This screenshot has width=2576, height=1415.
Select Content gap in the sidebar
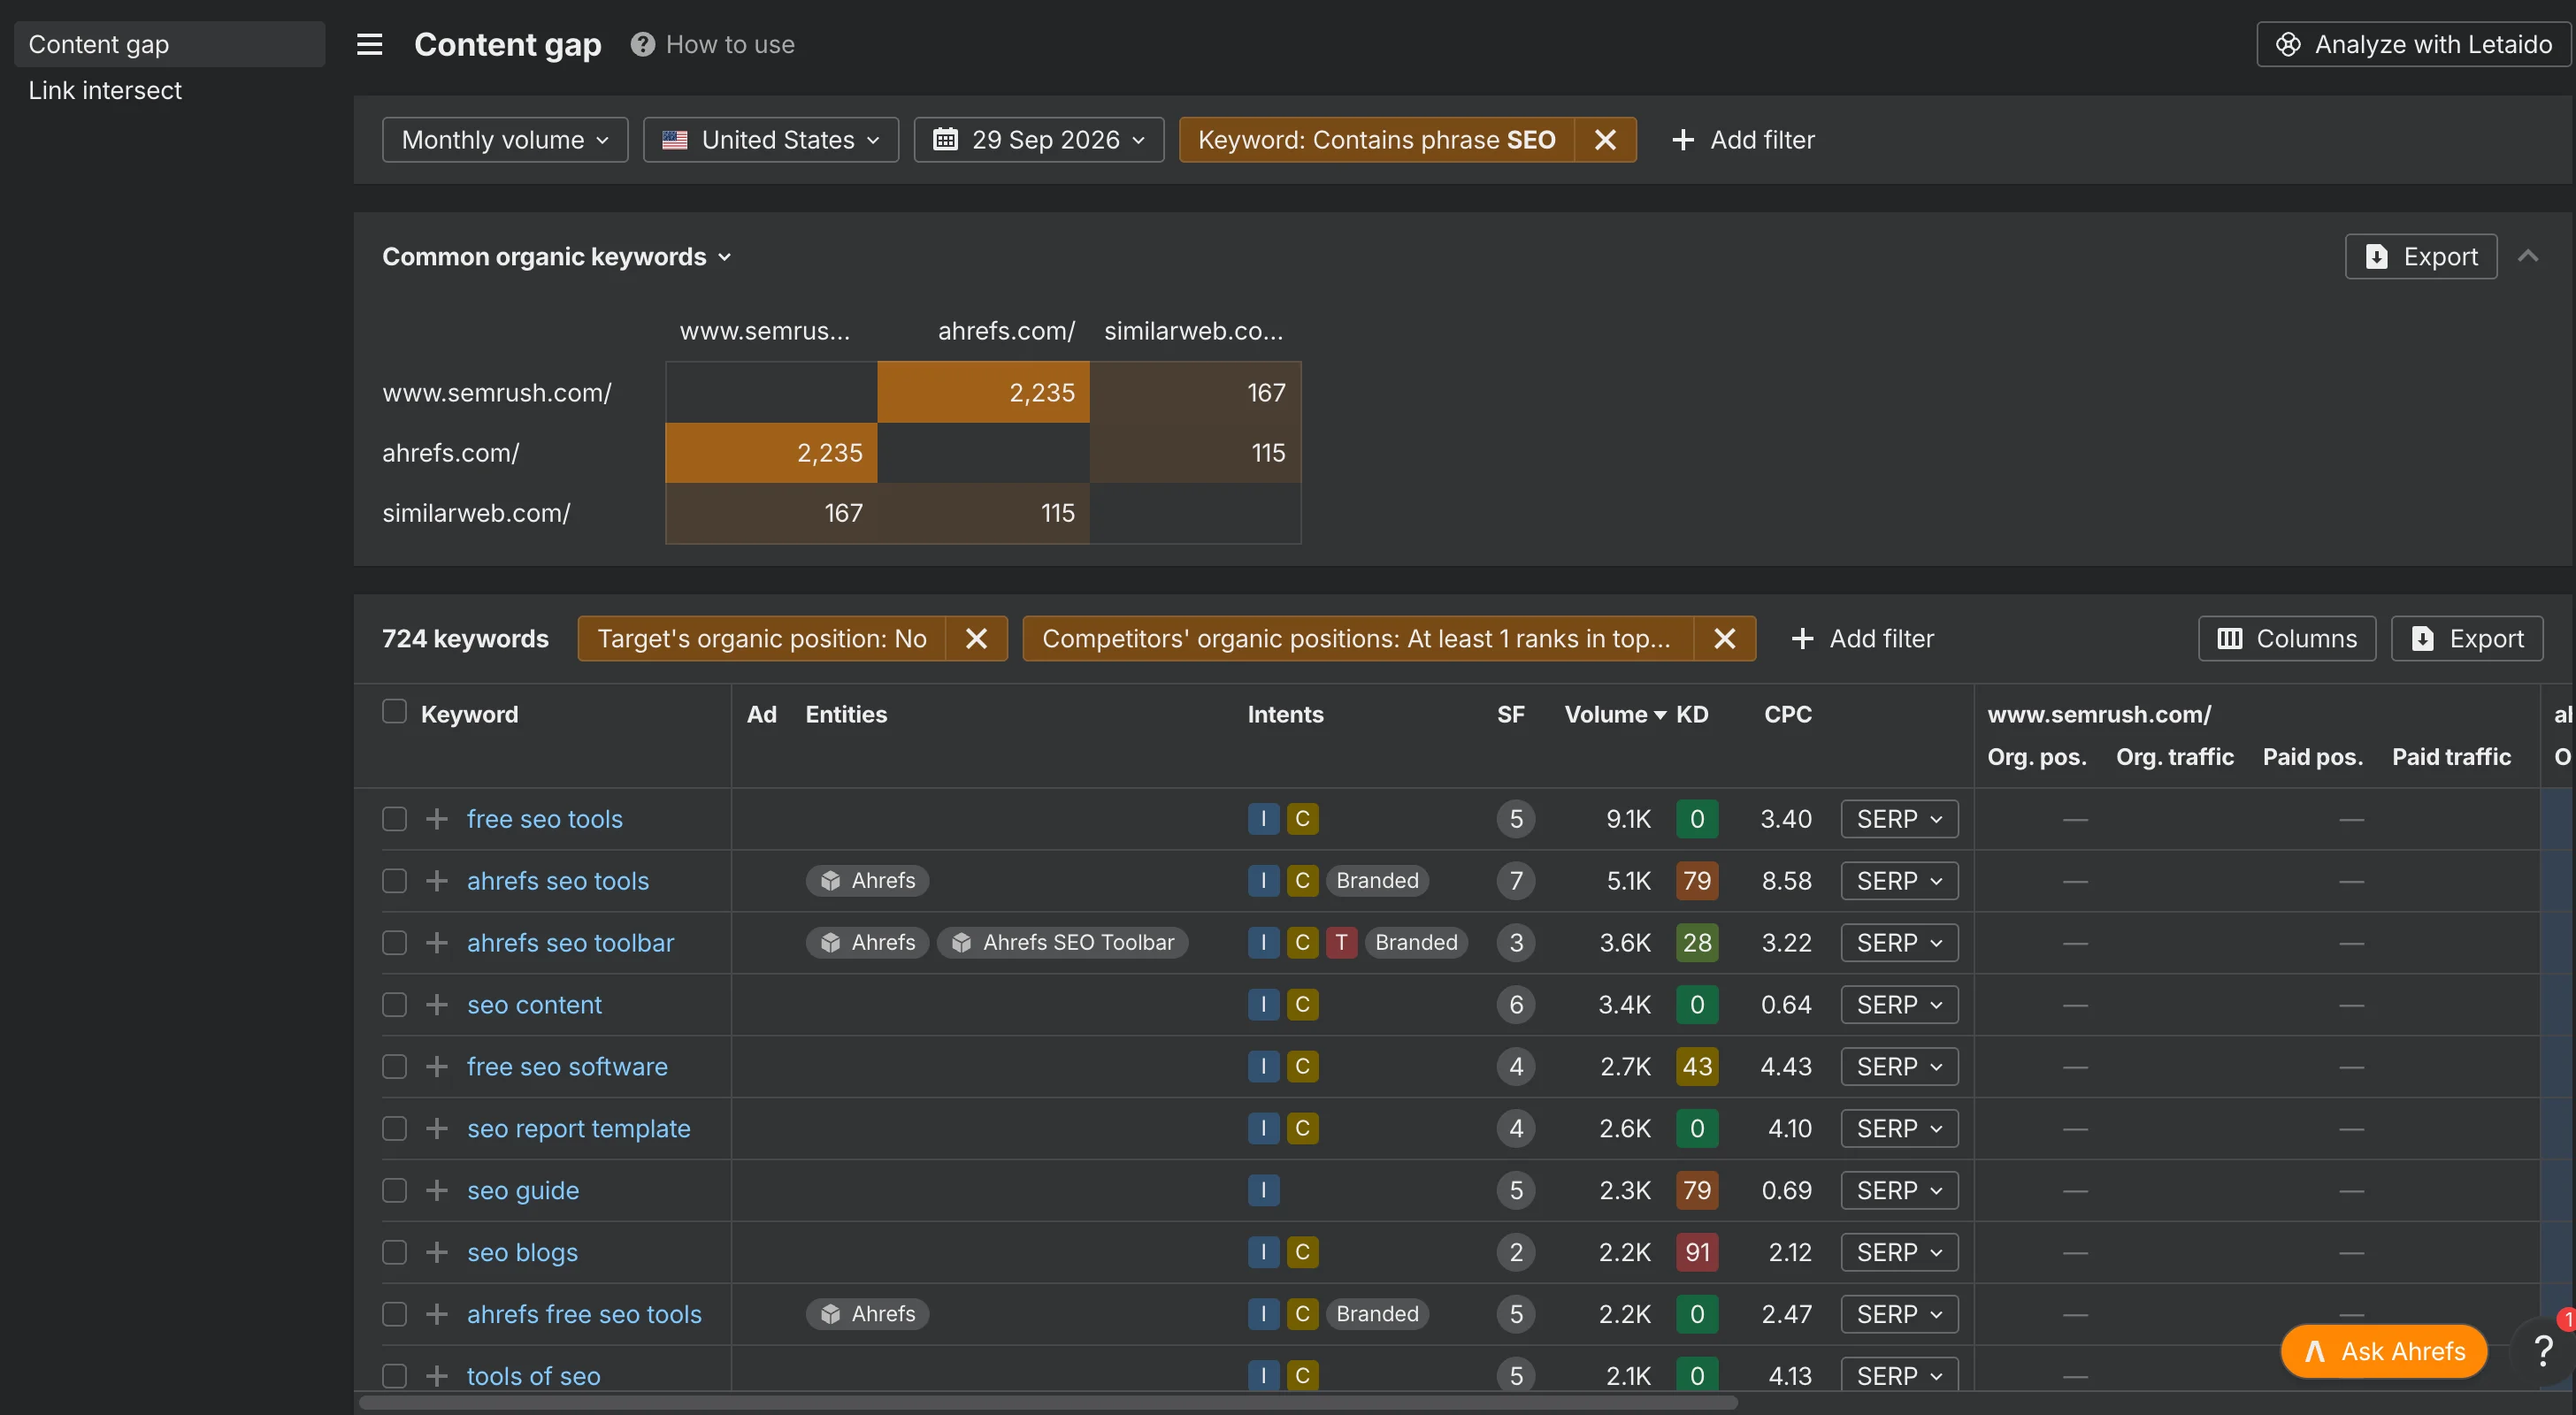pyautogui.click(x=169, y=44)
